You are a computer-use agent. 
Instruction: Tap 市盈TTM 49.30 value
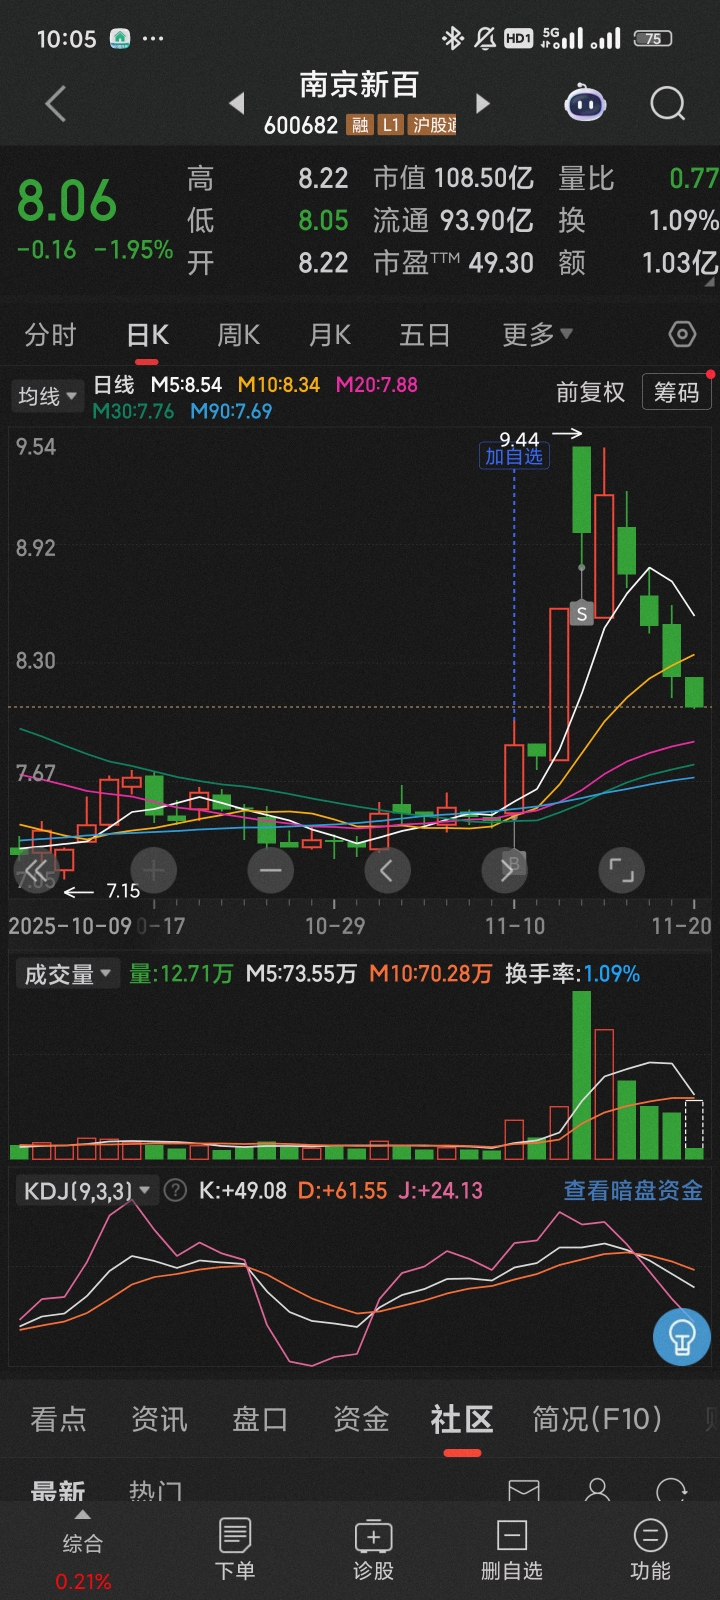coord(453,263)
